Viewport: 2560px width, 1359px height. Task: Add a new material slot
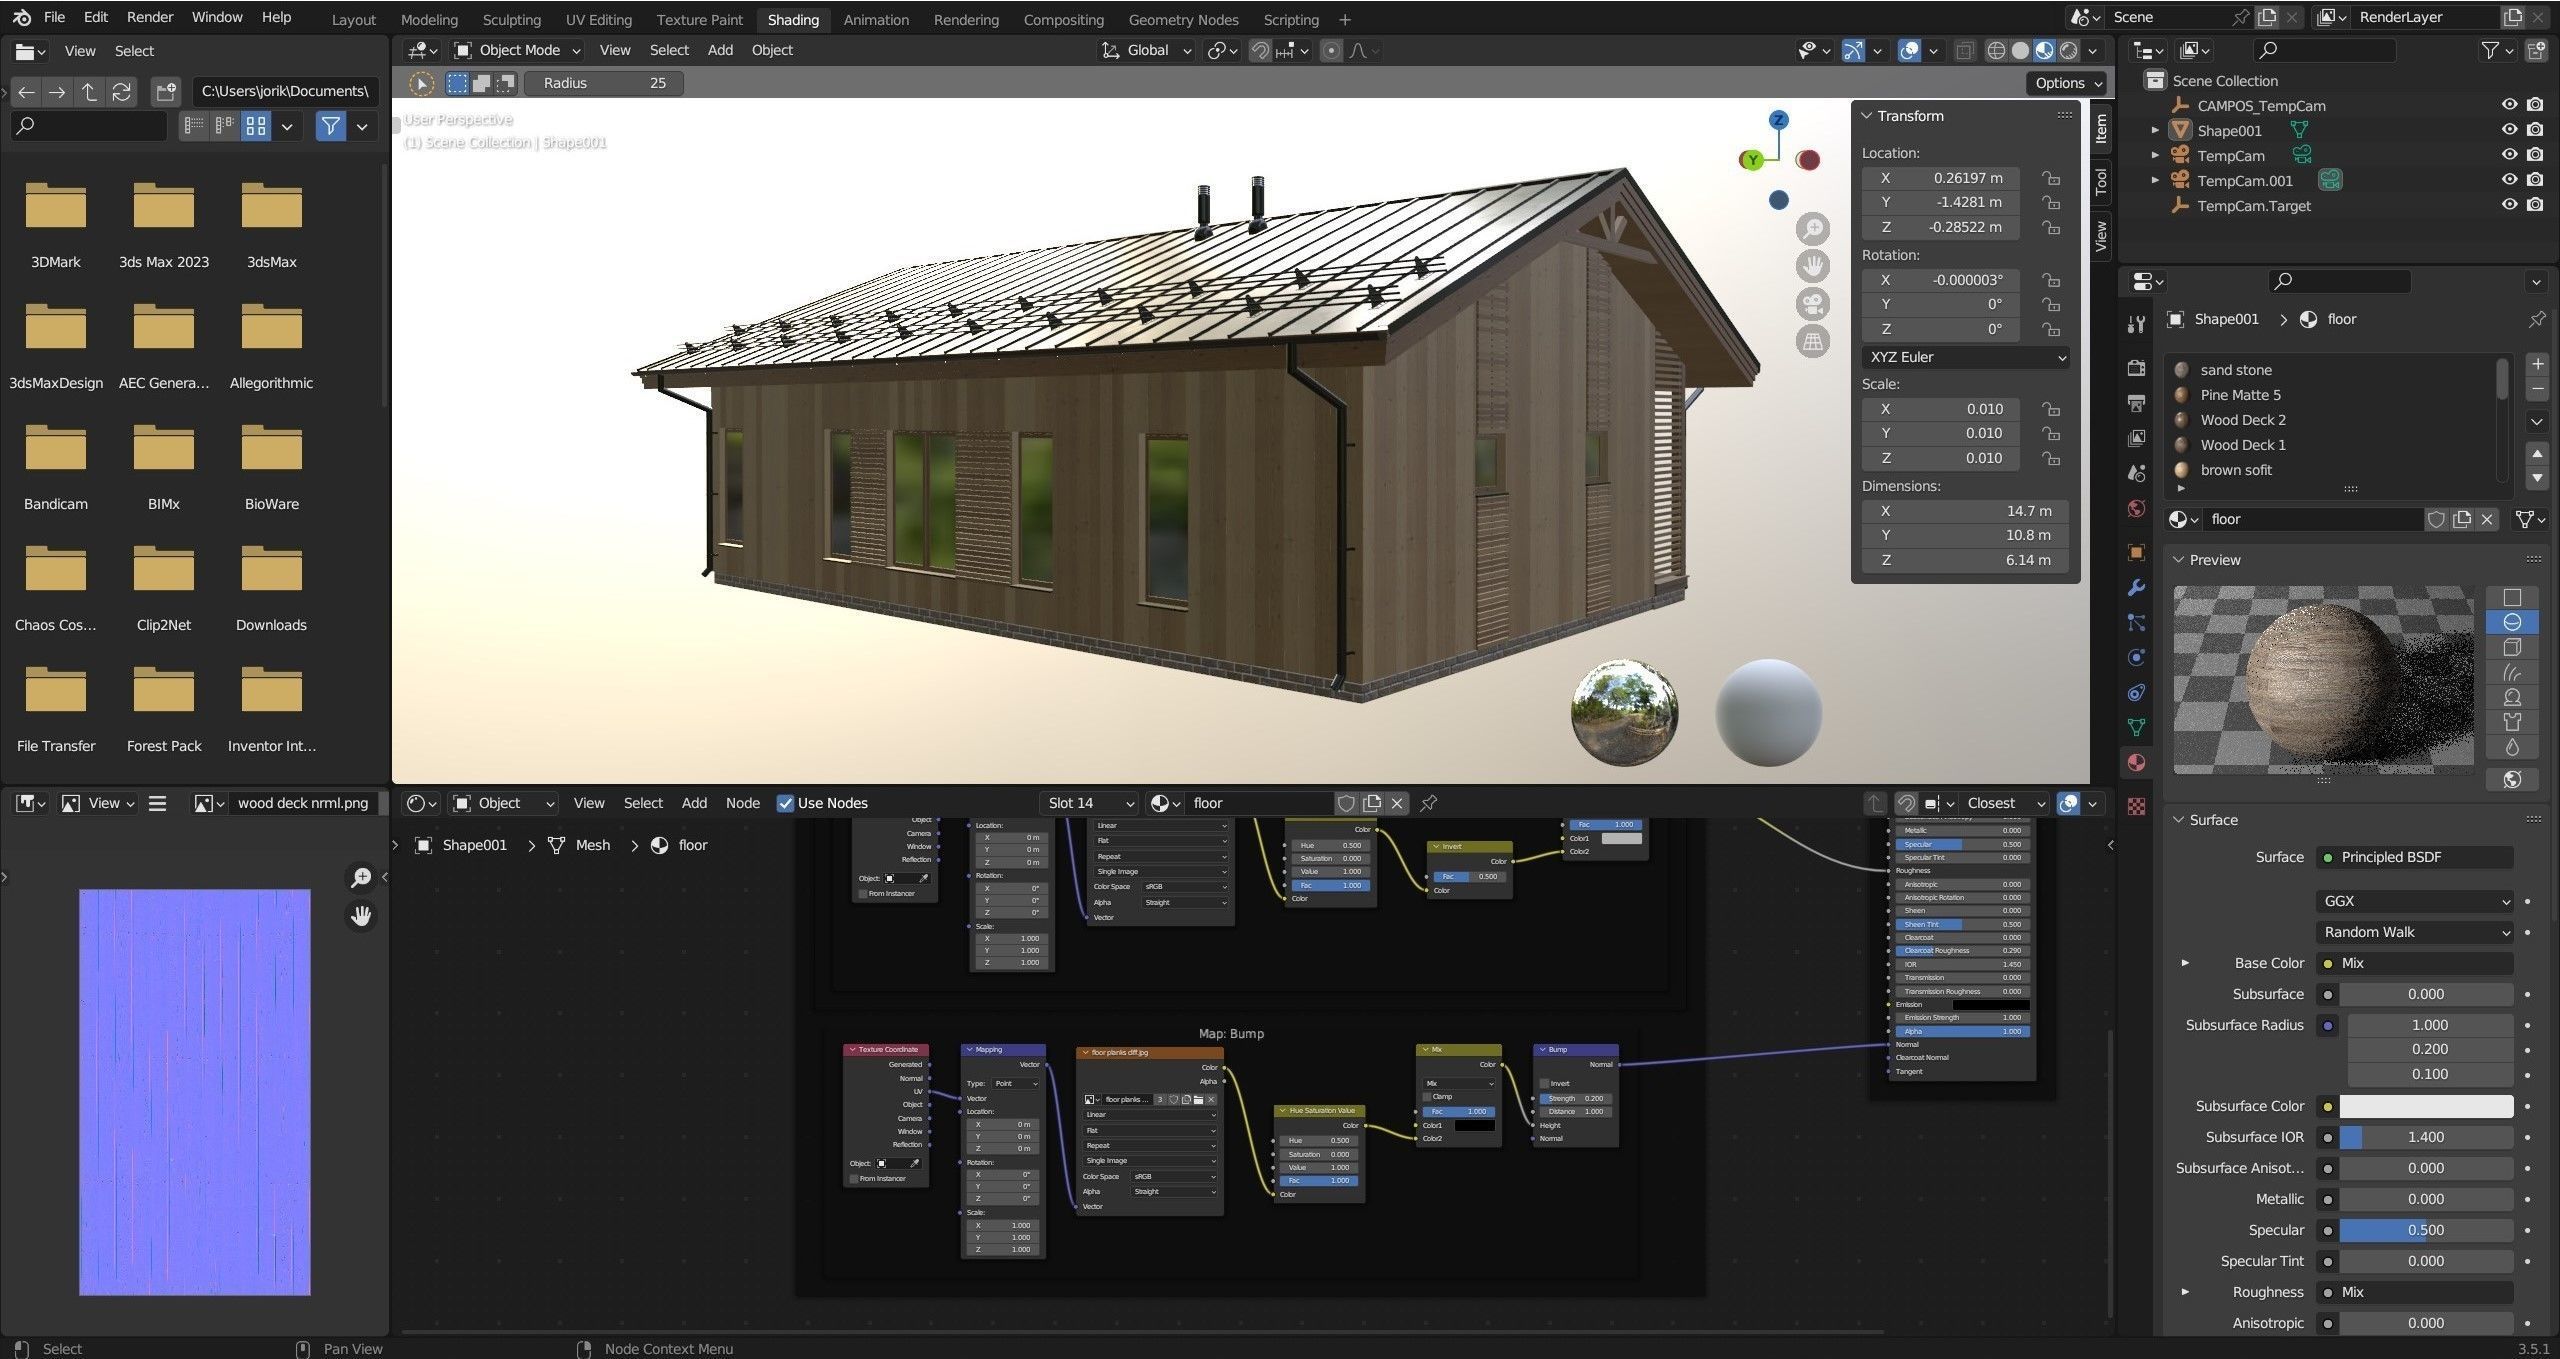pos(2537,364)
